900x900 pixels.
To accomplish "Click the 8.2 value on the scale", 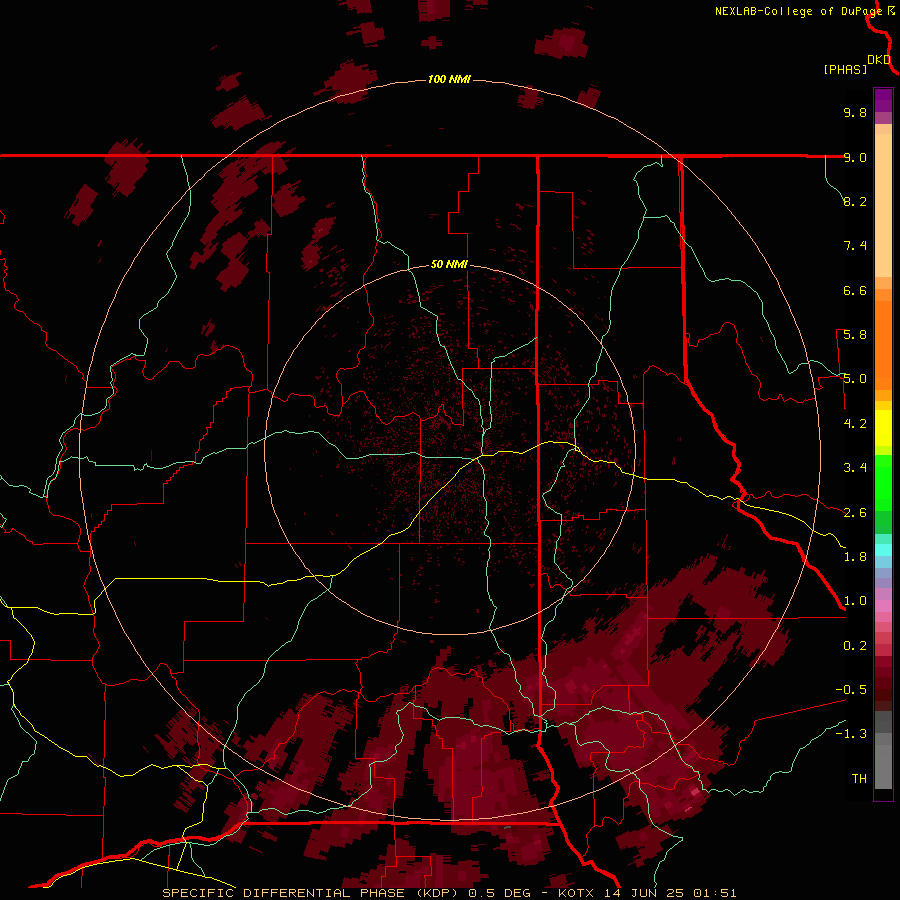I will [x=855, y=201].
